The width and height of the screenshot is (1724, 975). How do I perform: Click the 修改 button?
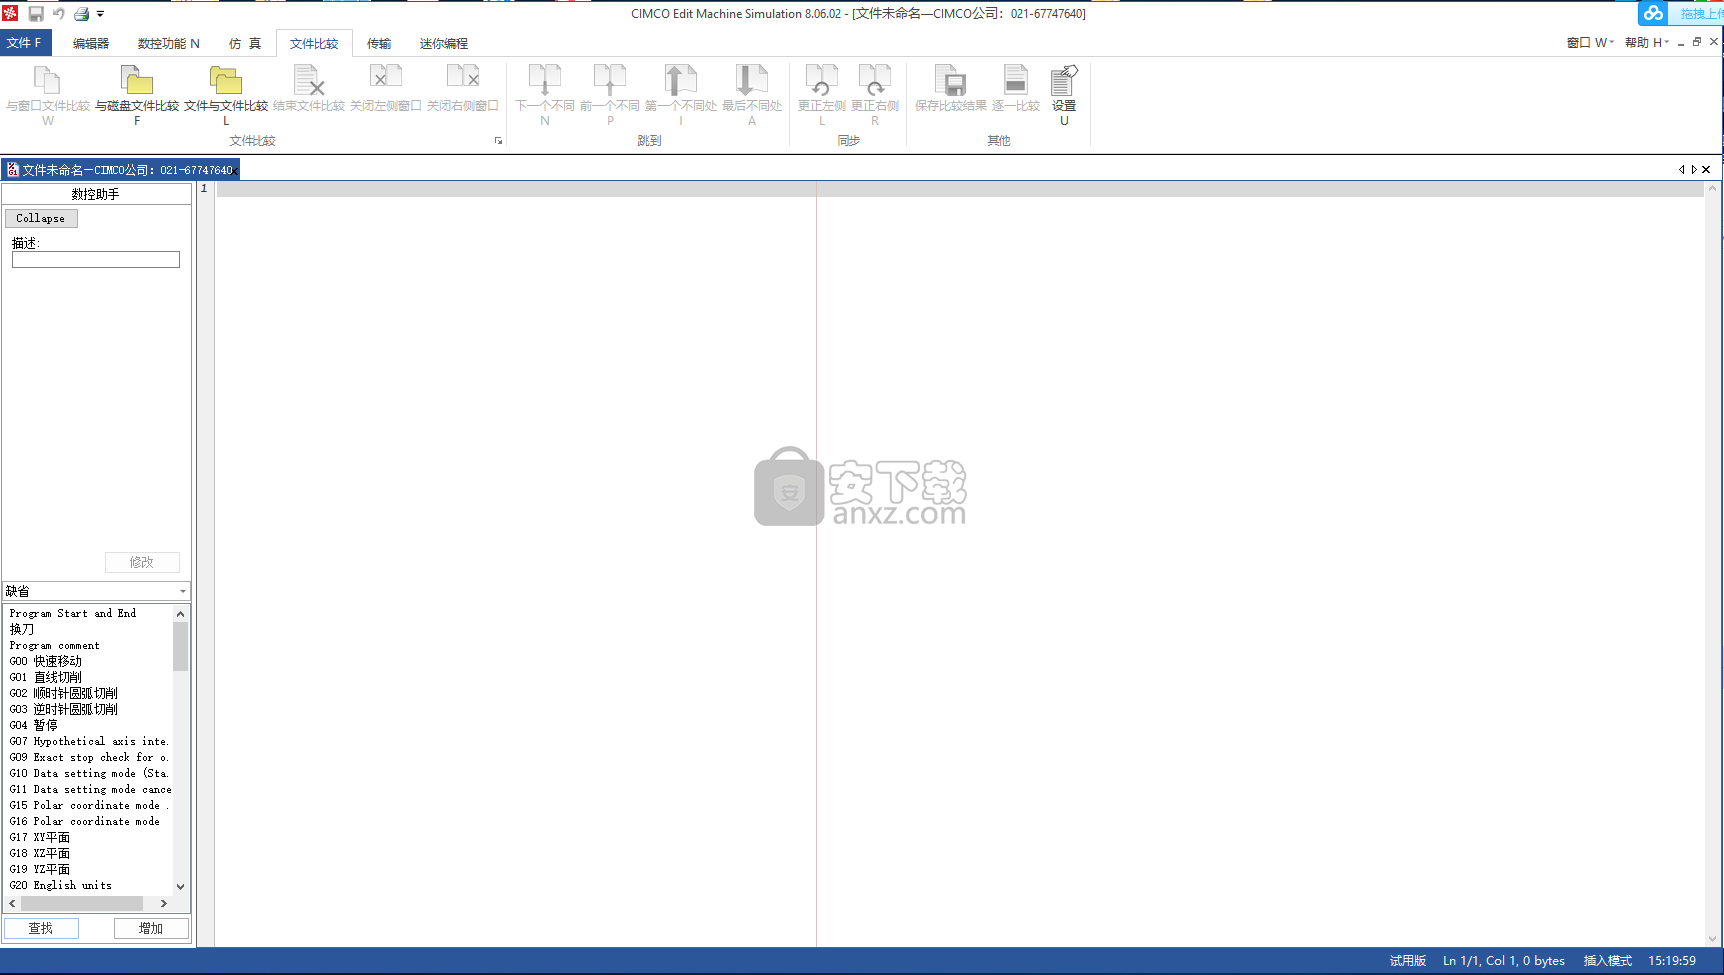pyautogui.click(x=142, y=562)
